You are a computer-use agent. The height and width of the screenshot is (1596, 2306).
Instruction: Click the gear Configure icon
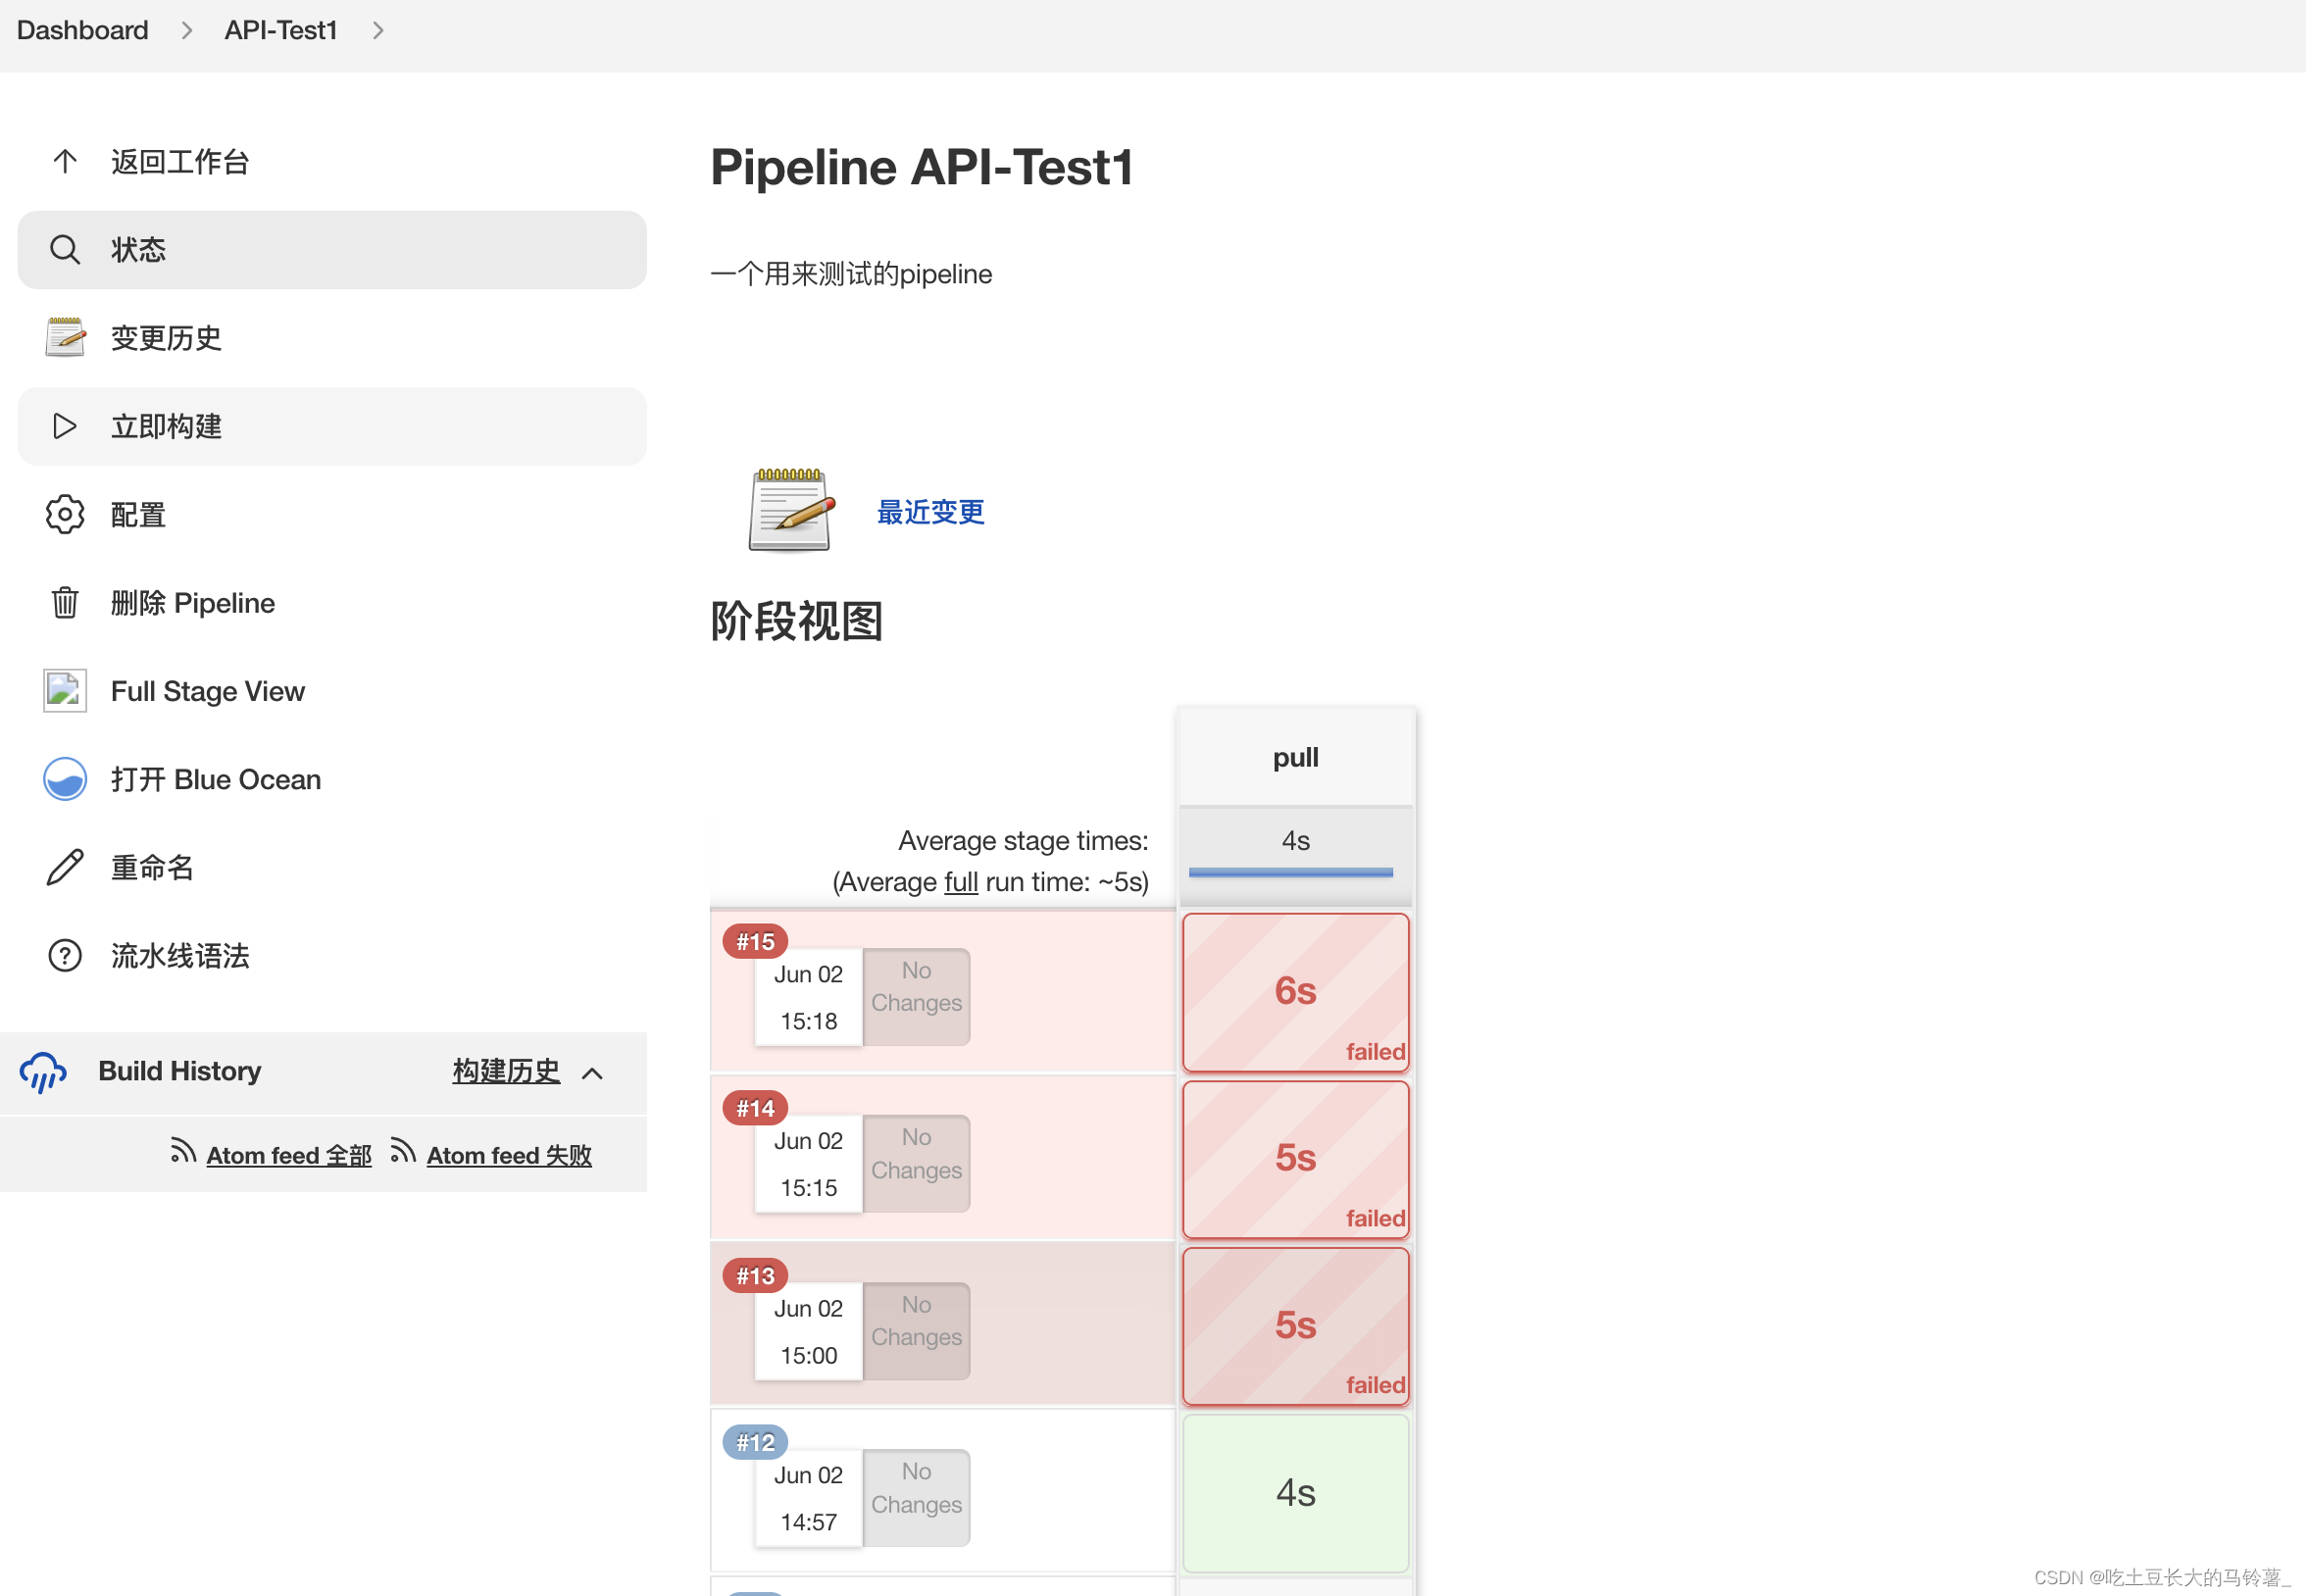click(x=65, y=514)
